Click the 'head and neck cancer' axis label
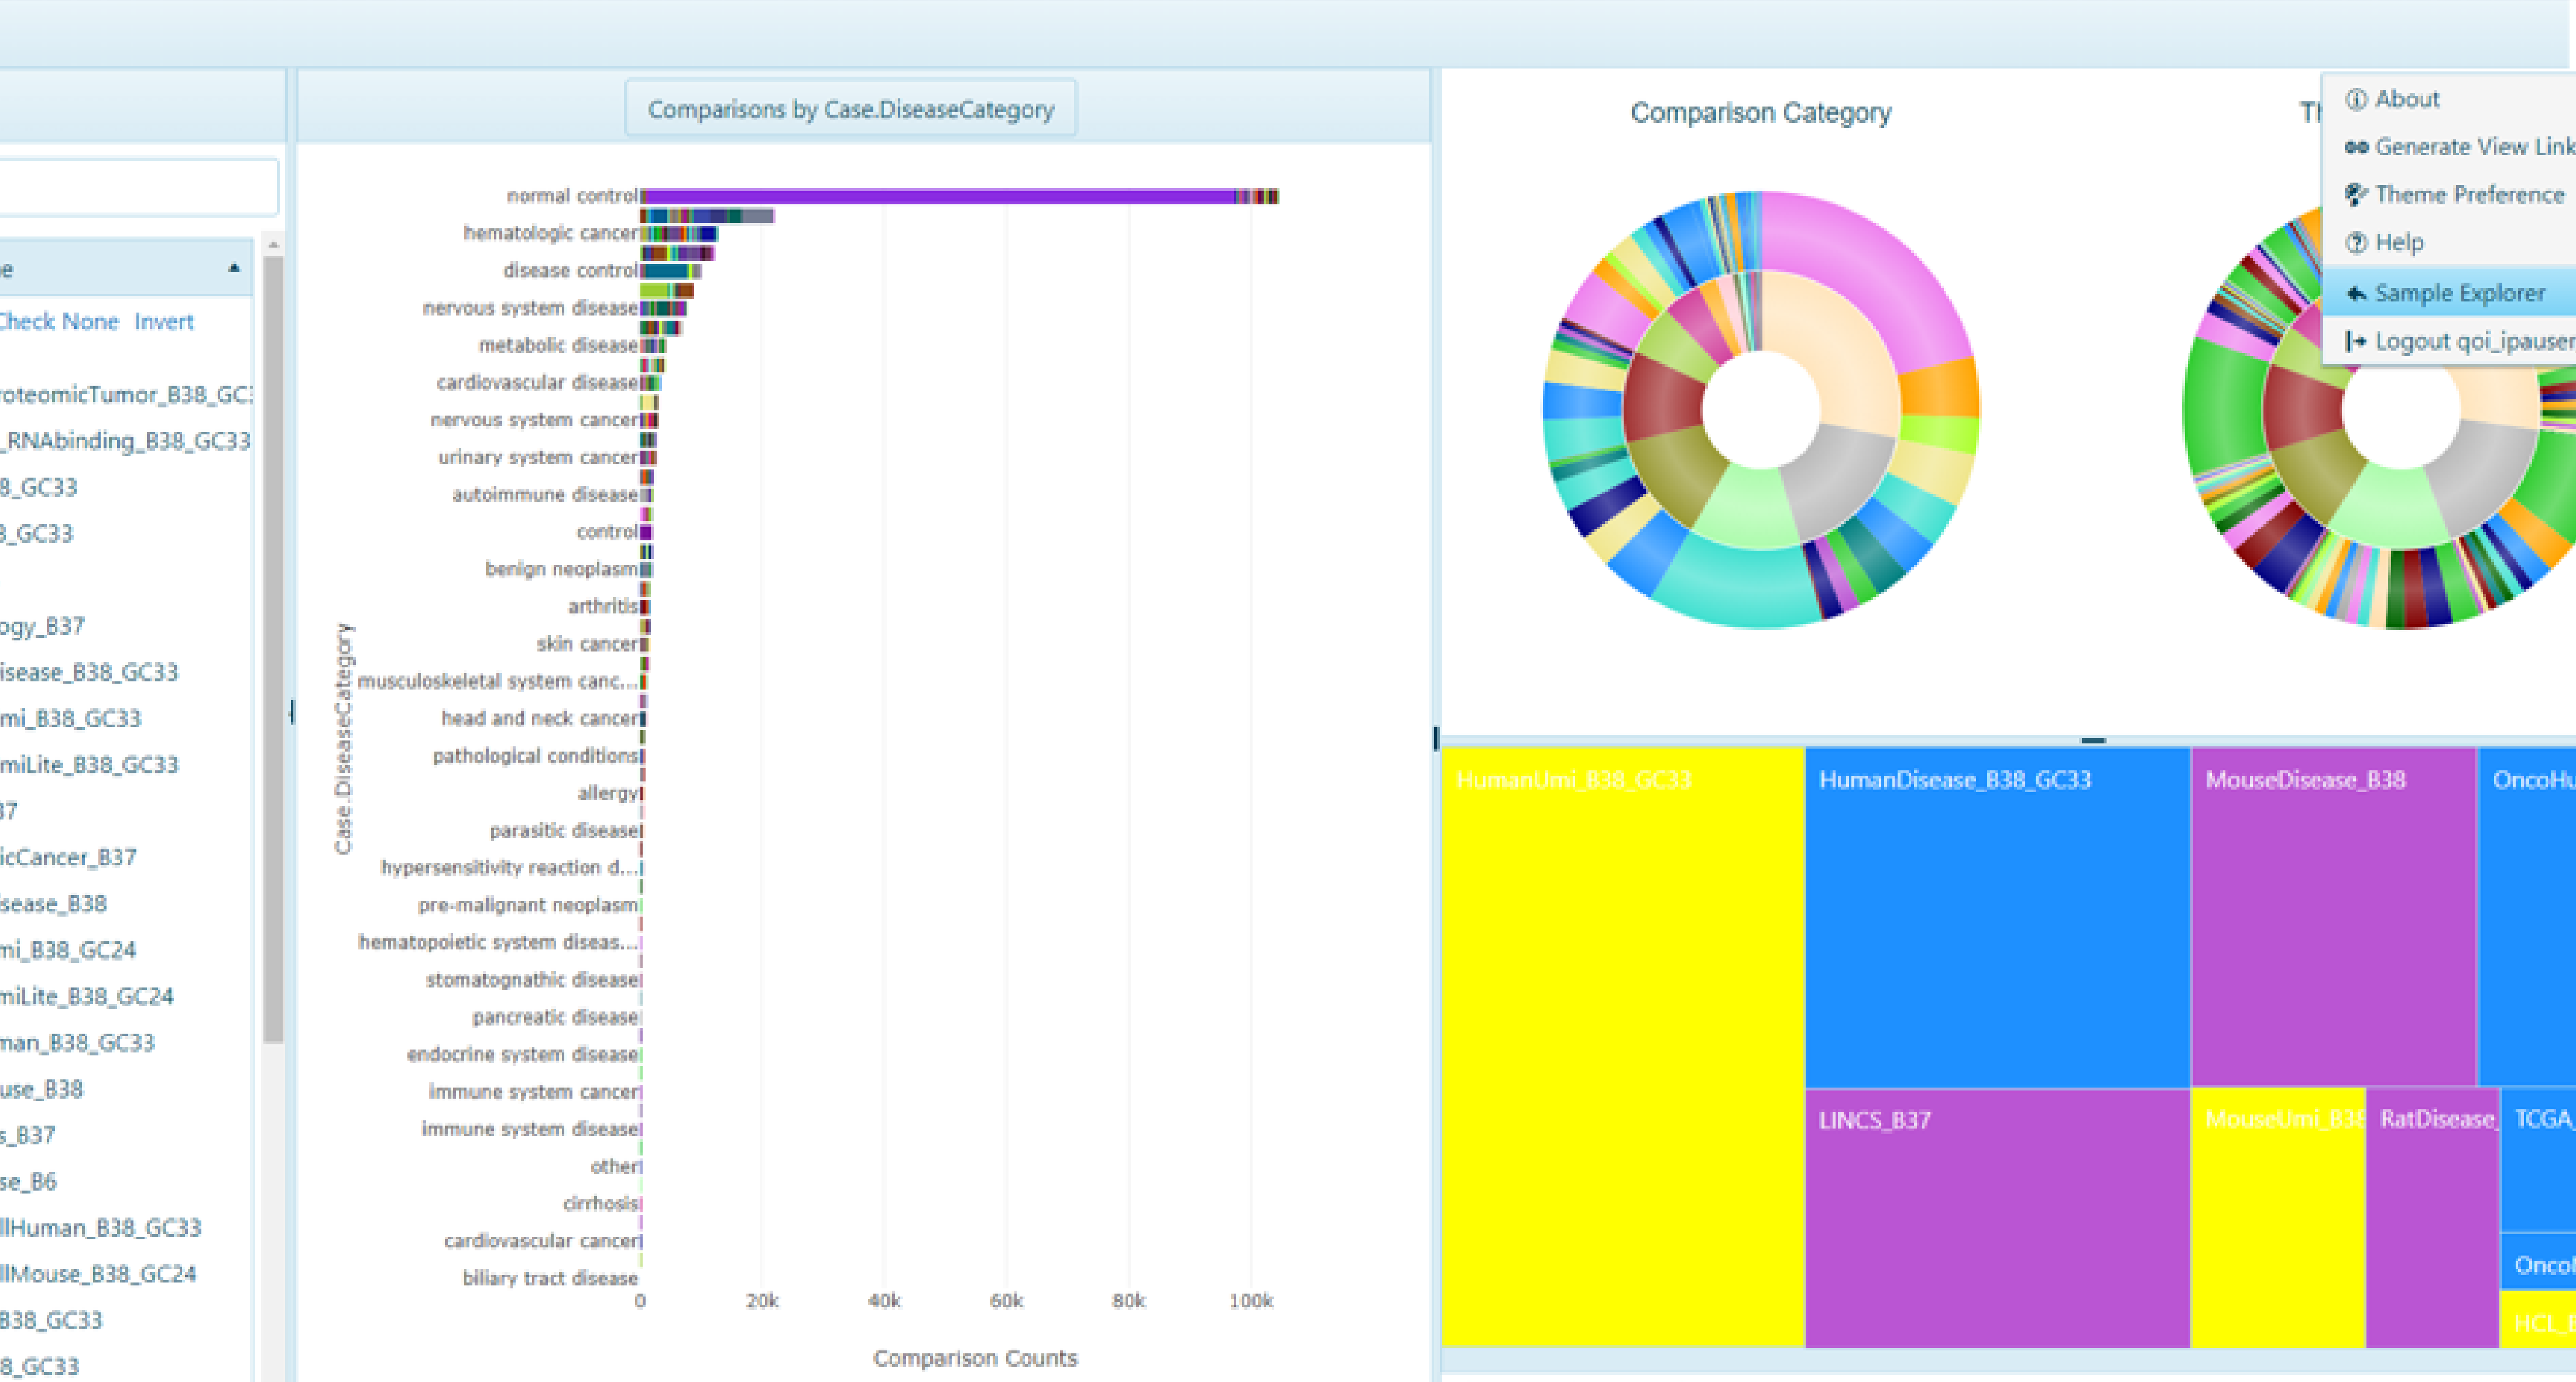This screenshot has width=2576, height=1382. click(x=540, y=718)
